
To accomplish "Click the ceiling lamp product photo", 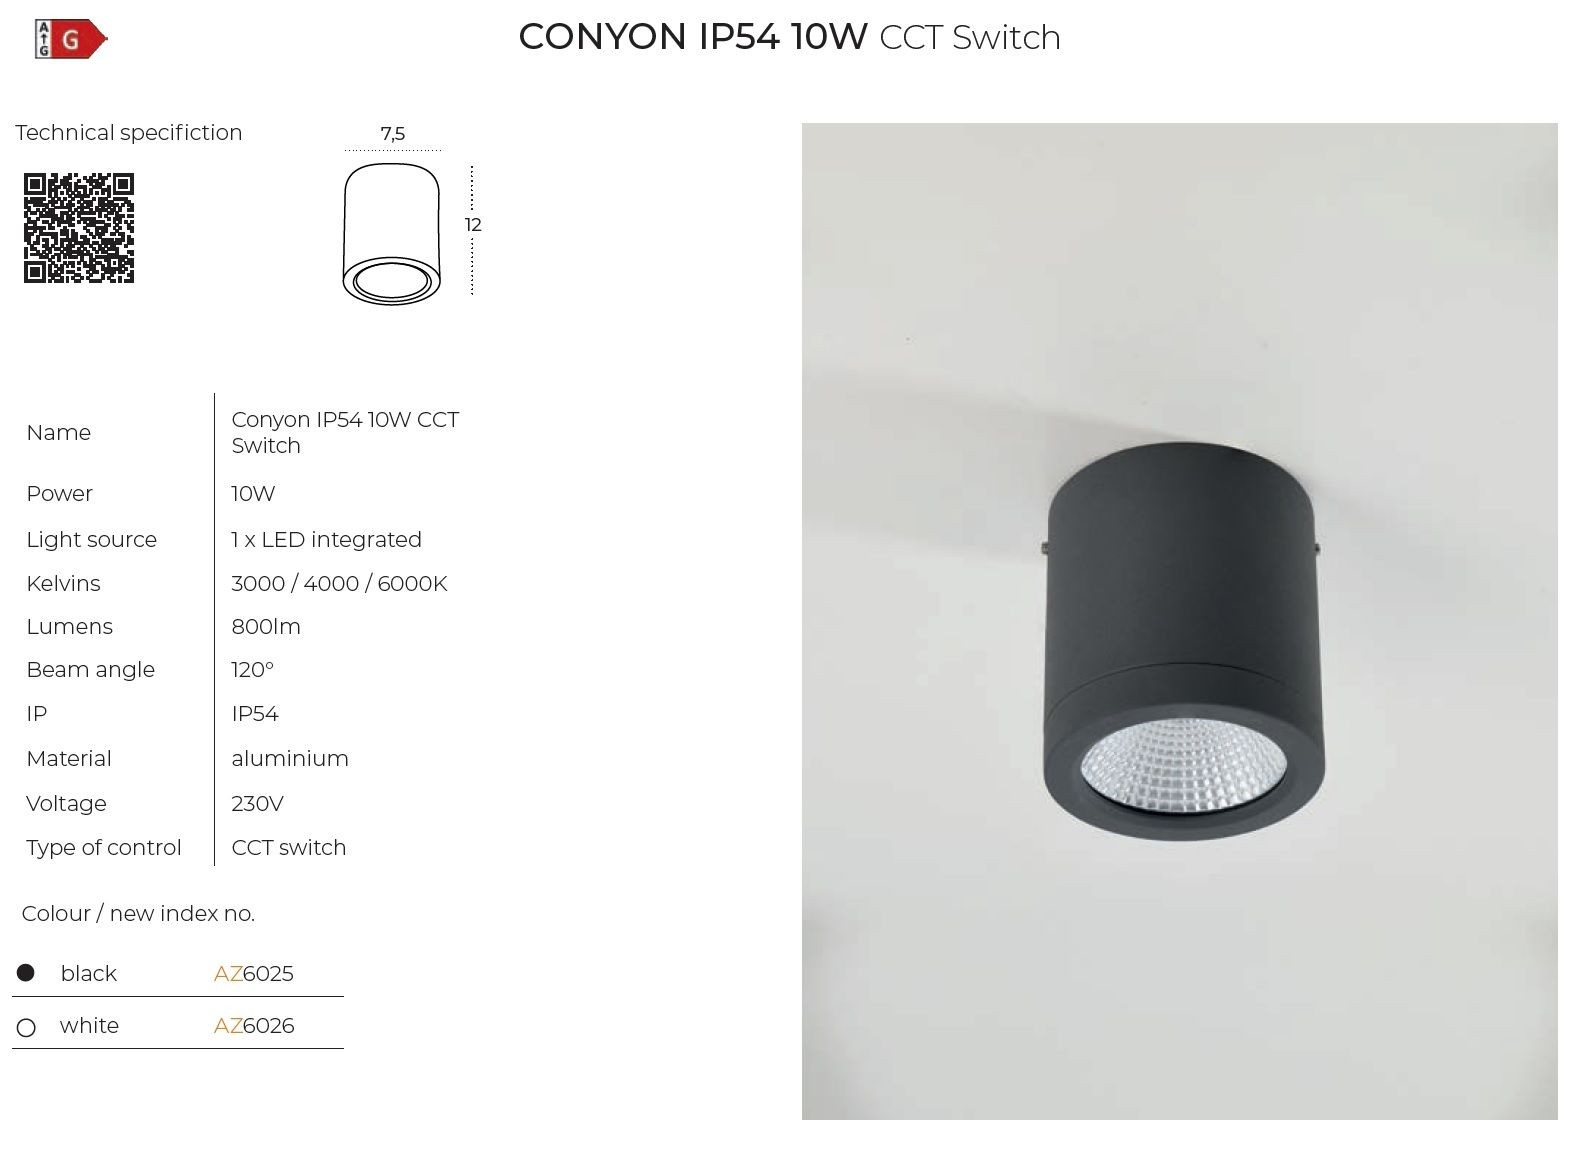I will (1179, 621).
